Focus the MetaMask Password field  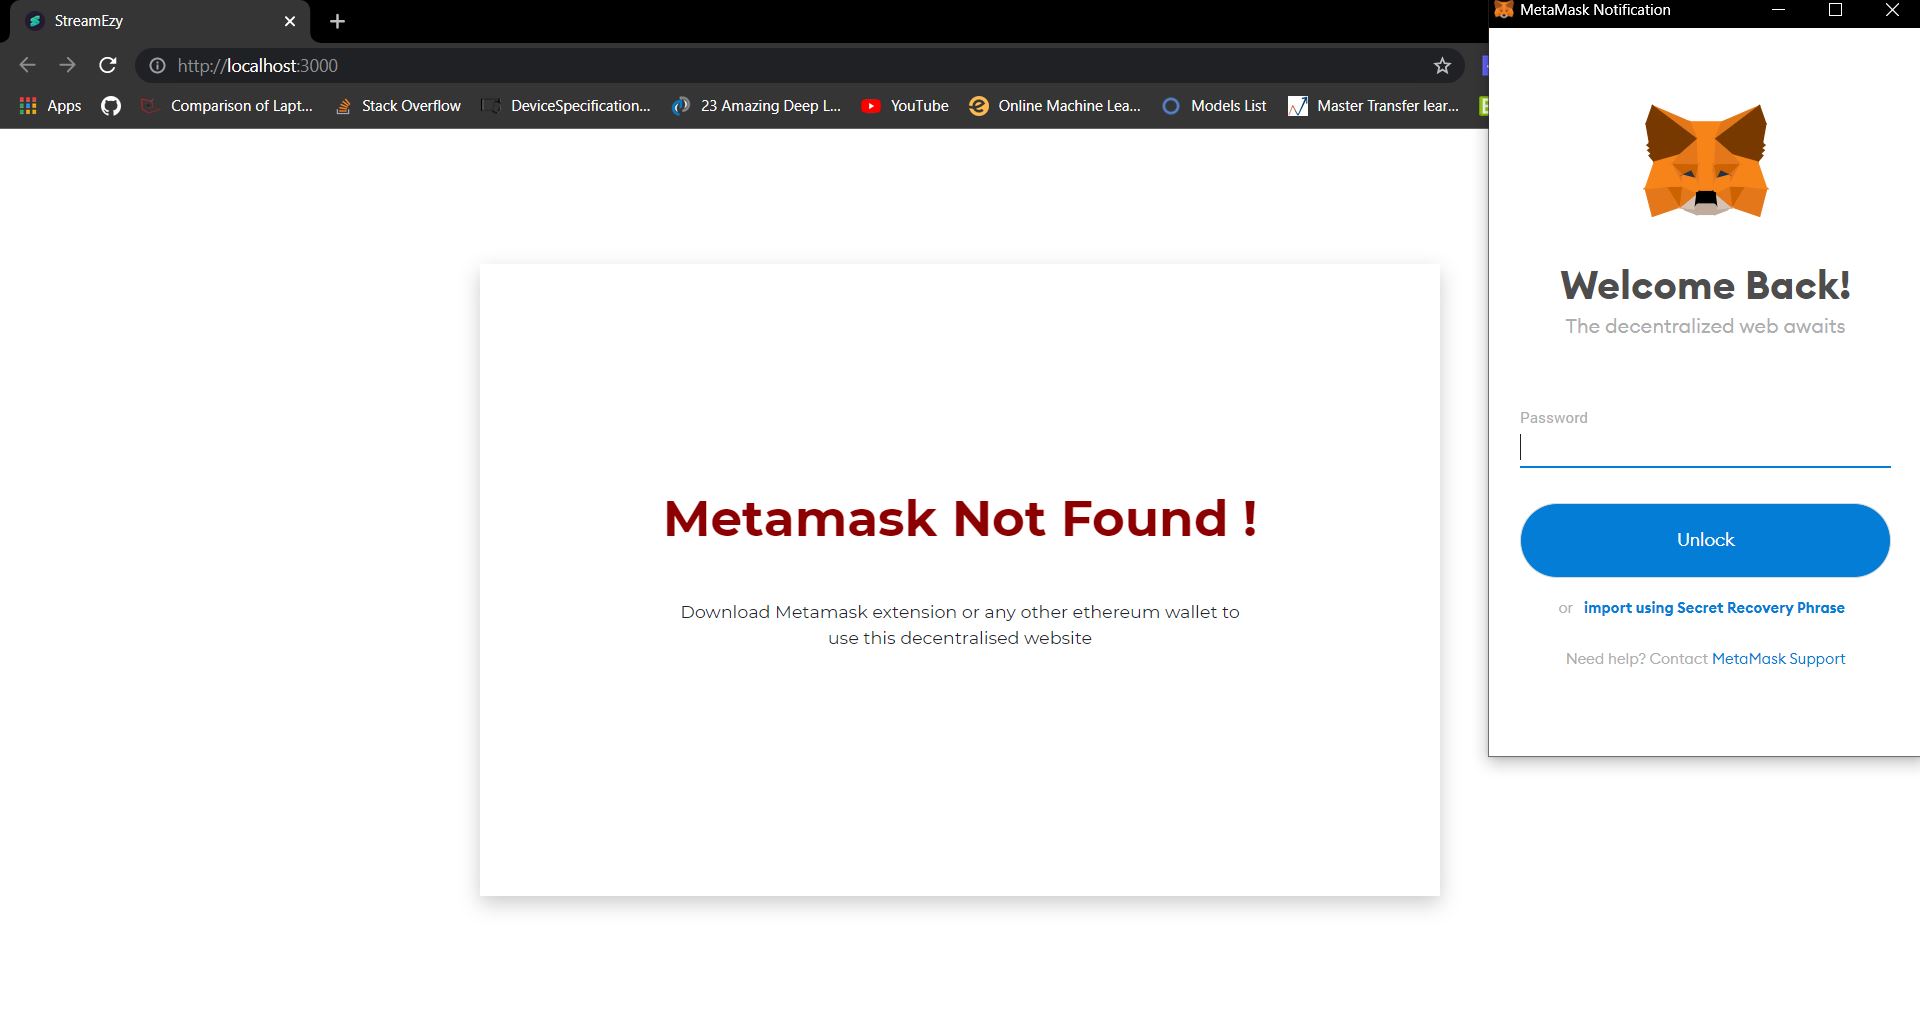1705,447
